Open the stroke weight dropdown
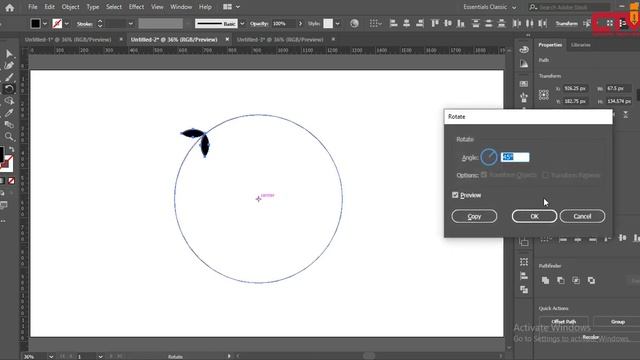 tap(131, 24)
